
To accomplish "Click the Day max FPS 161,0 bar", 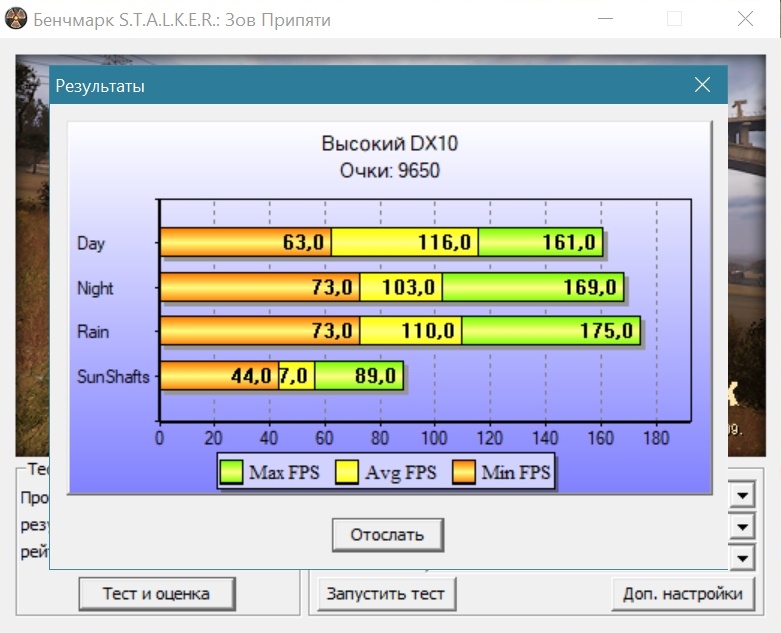I will [540, 242].
